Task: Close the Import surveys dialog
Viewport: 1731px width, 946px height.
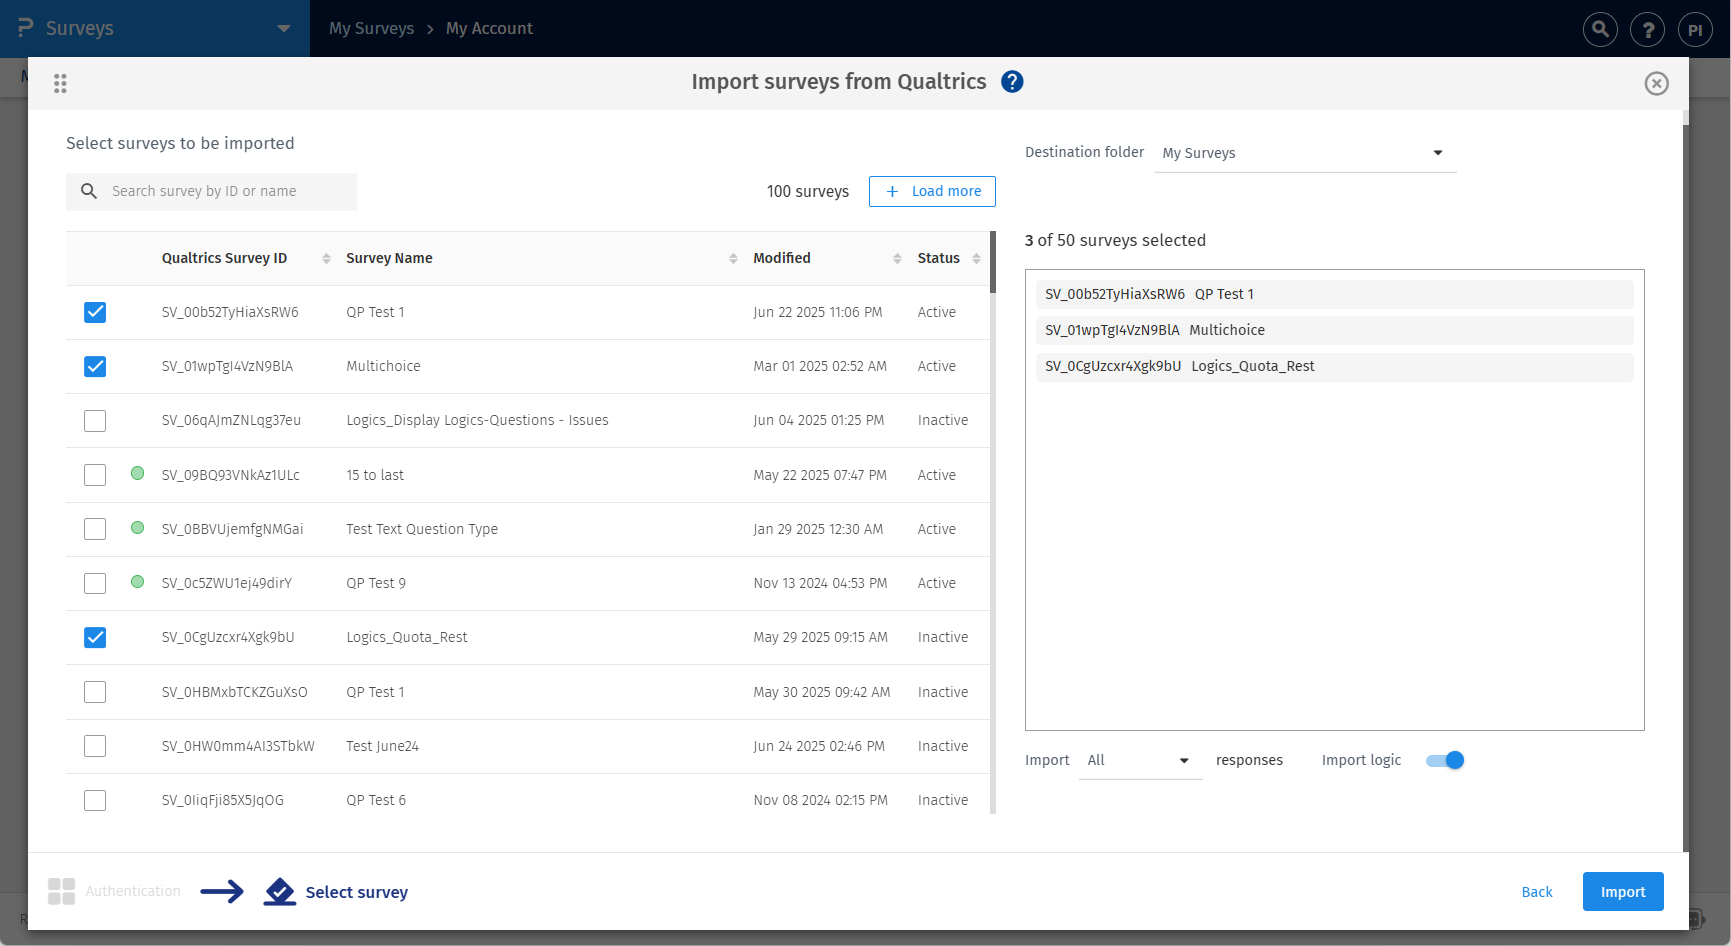Action: click(1656, 84)
